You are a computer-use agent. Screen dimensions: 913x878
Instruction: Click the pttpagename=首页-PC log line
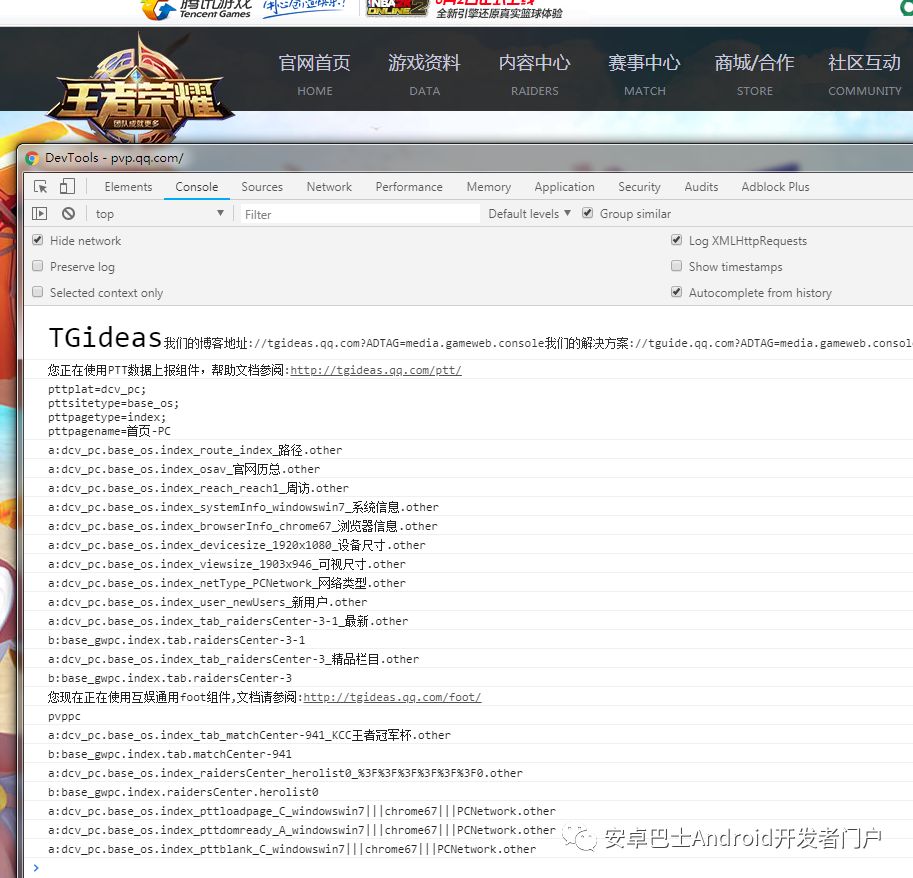[109, 431]
